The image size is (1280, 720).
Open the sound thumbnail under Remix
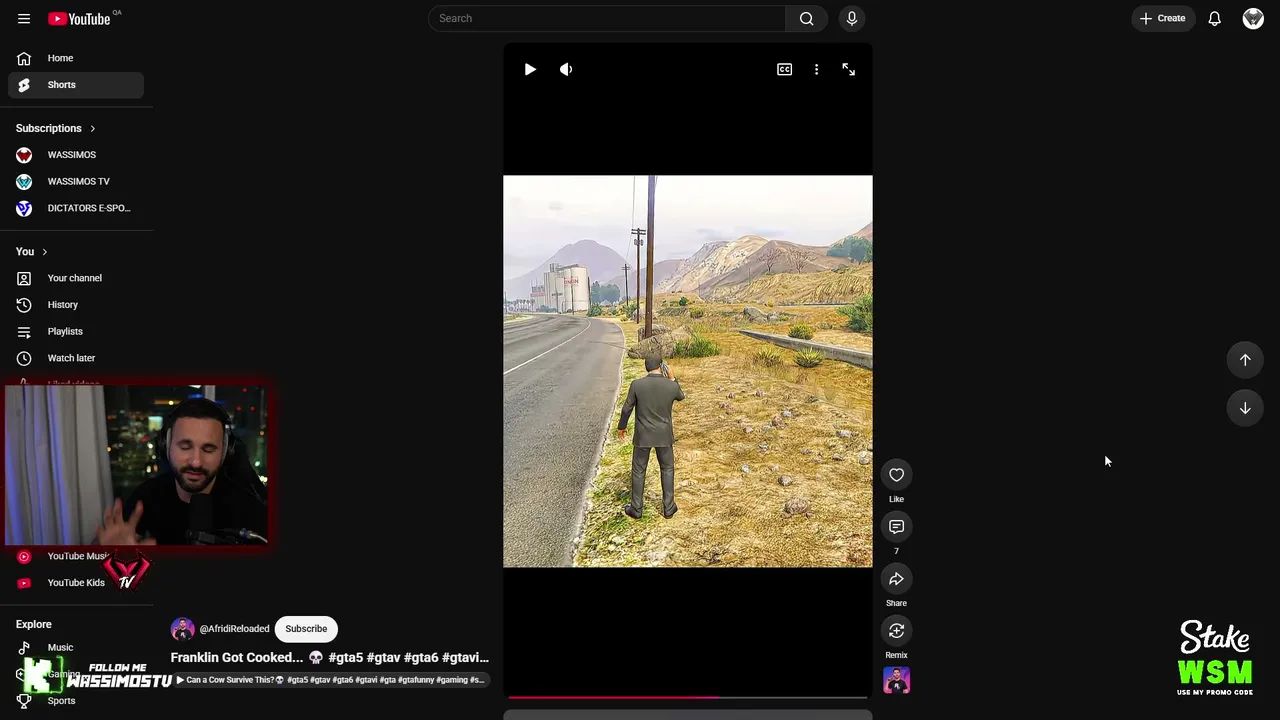(x=896, y=680)
